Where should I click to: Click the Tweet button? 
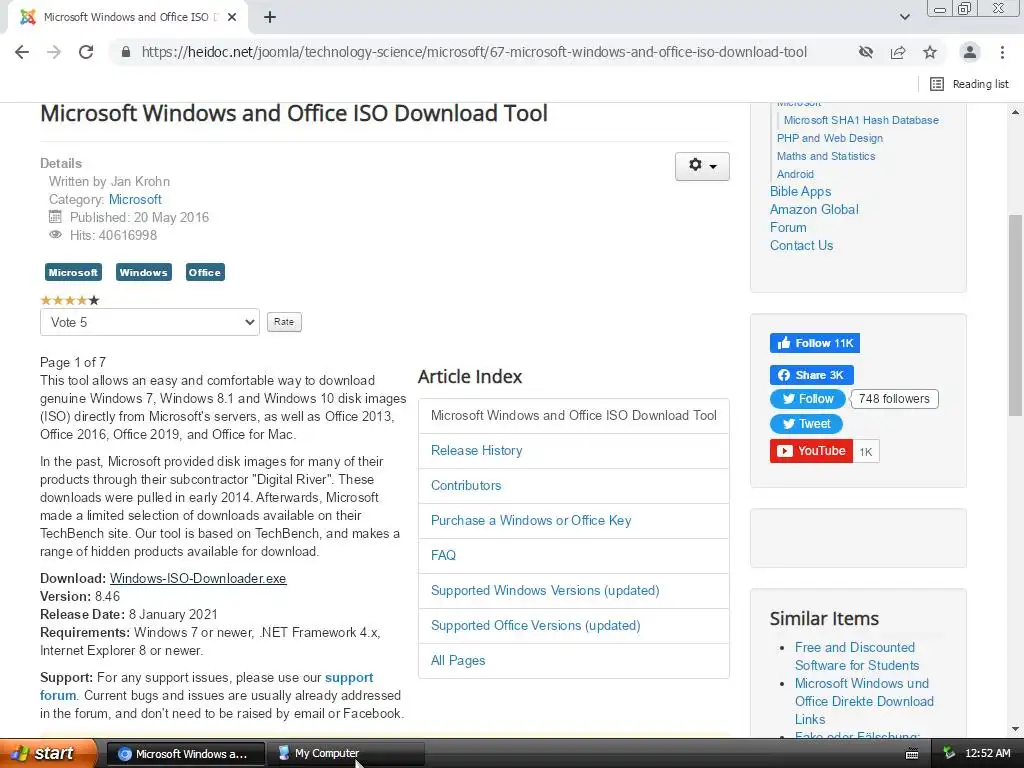tap(807, 424)
